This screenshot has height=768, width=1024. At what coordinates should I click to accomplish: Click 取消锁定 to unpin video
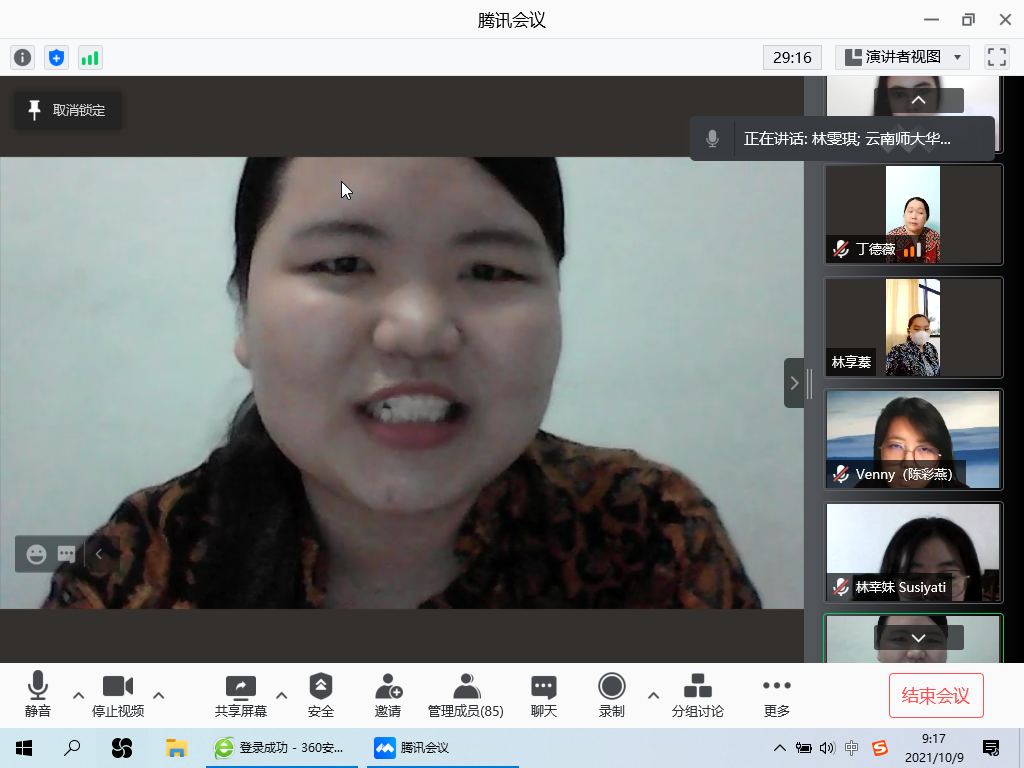67,110
